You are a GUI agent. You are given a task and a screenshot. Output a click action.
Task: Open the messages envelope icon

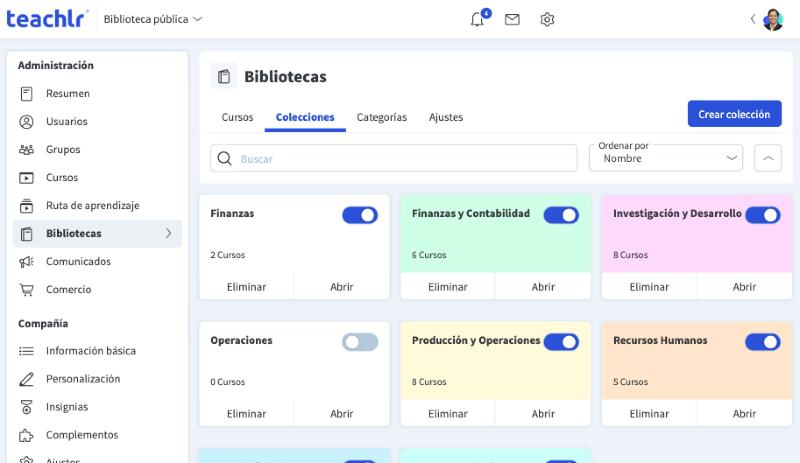tap(512, 19)
